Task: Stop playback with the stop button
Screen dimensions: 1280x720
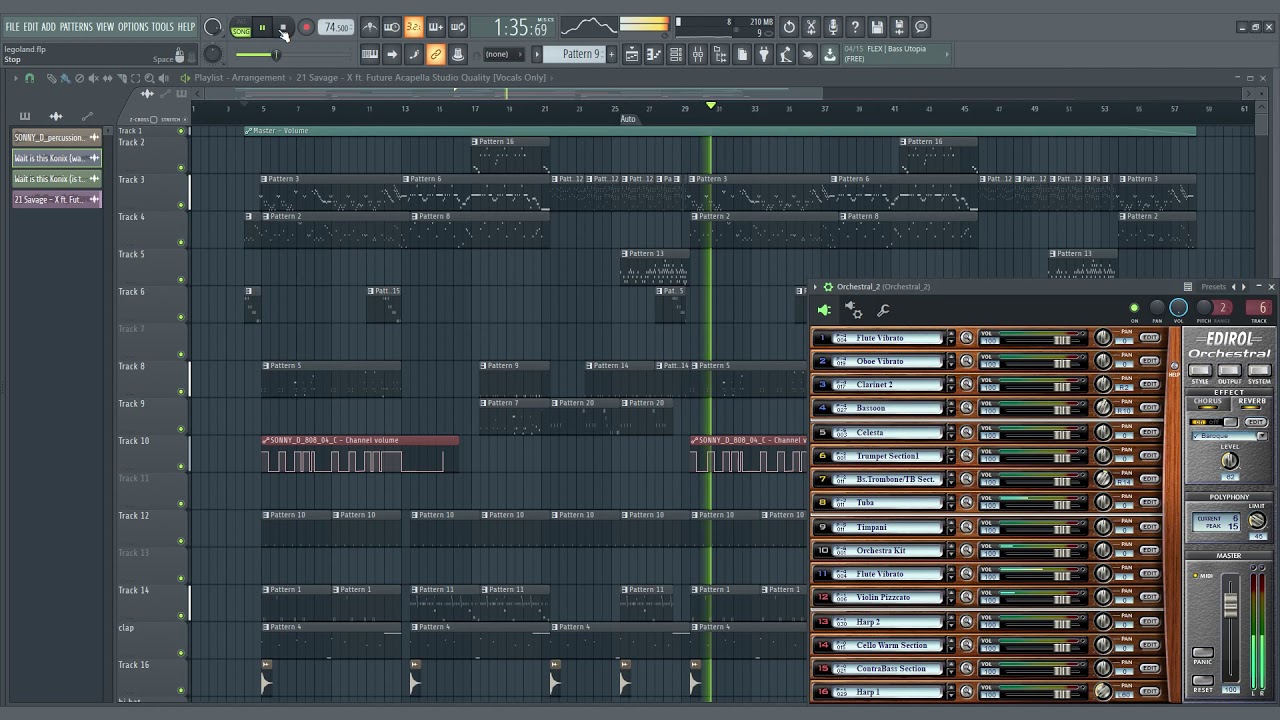Action: click(283, 28)
